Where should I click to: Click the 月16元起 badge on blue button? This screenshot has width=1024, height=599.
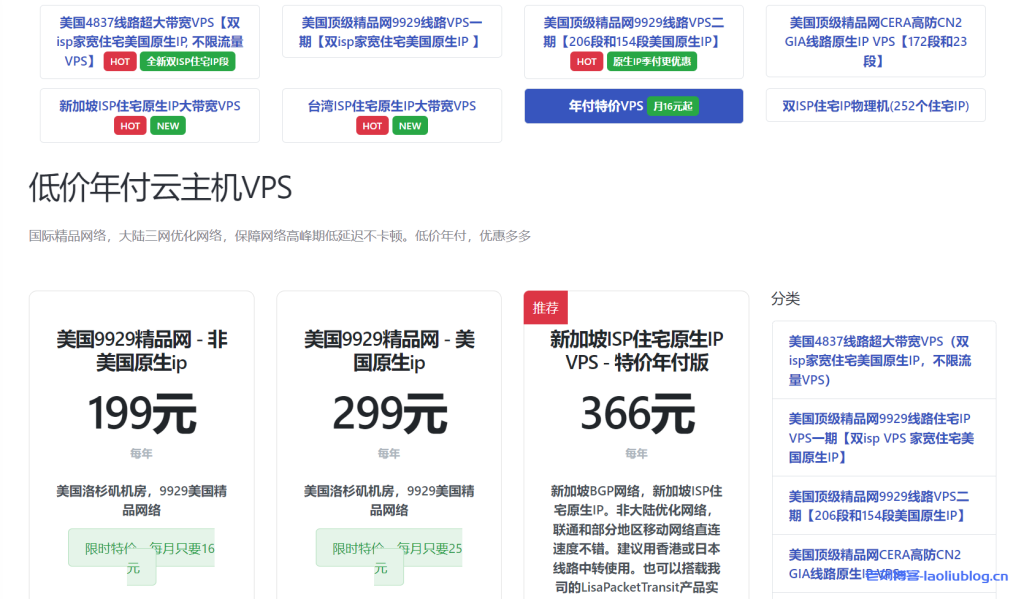674,105
